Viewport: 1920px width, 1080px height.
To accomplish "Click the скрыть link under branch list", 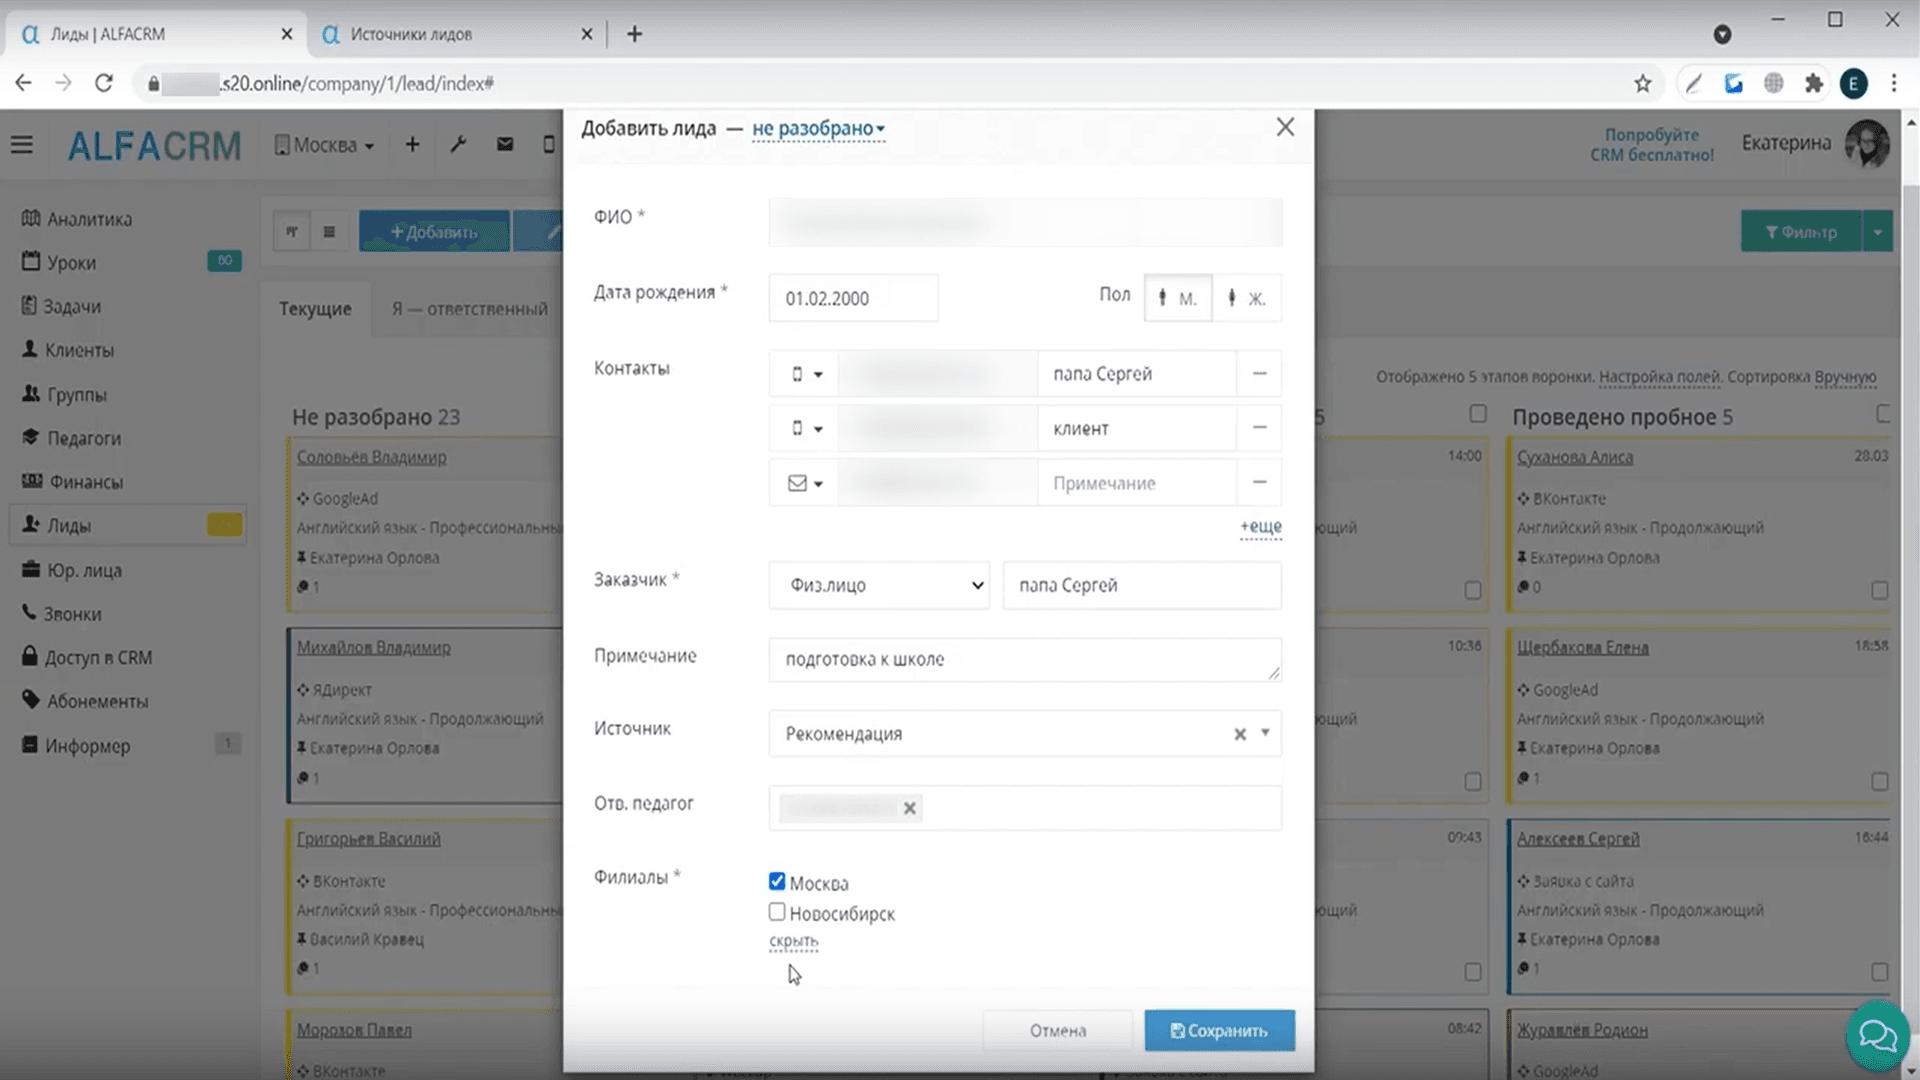I will (792, 941).
